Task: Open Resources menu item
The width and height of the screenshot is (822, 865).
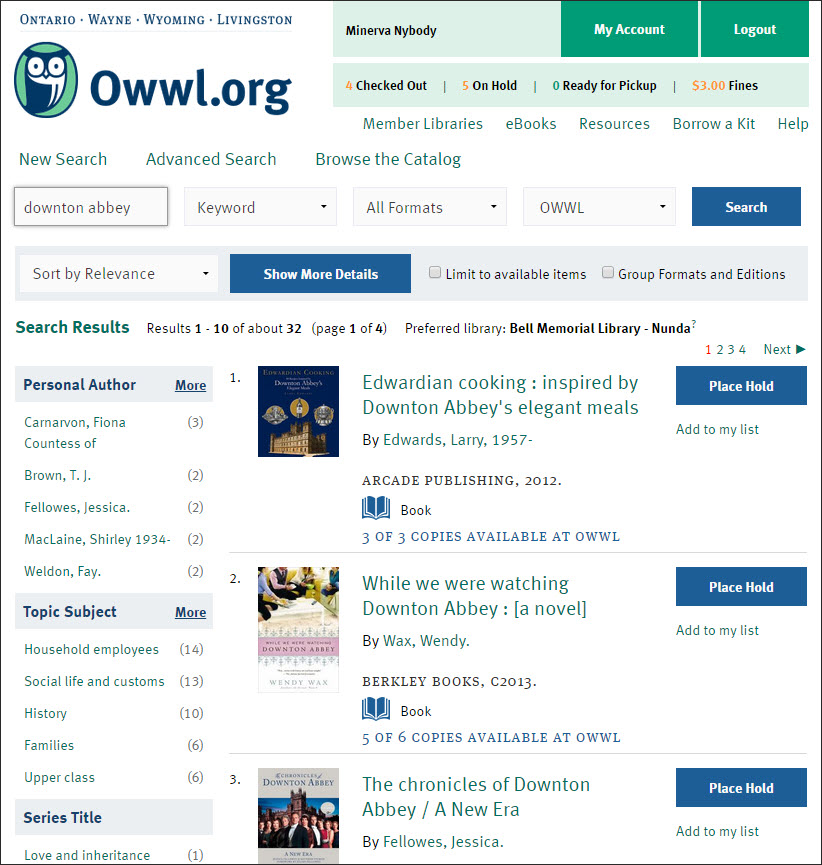Action: click(x=614, y=124)
